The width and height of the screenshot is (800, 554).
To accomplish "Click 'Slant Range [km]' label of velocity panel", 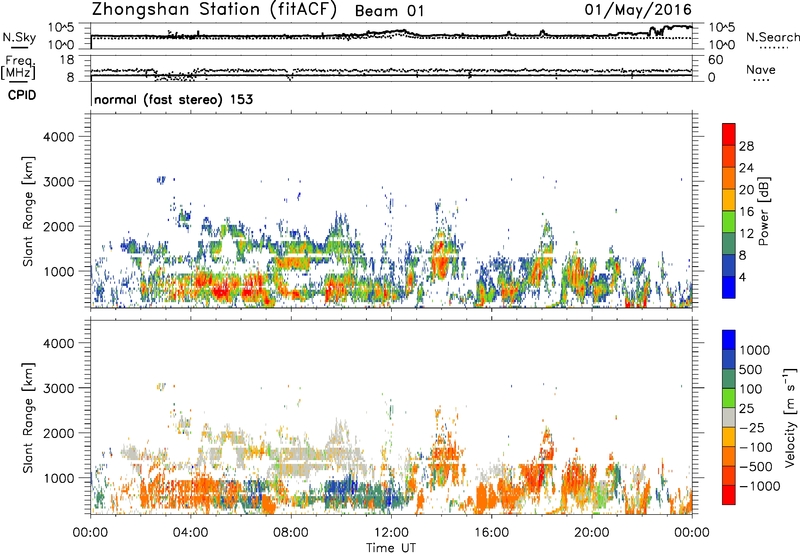I will pyautogui.click(x=29, y=418).
